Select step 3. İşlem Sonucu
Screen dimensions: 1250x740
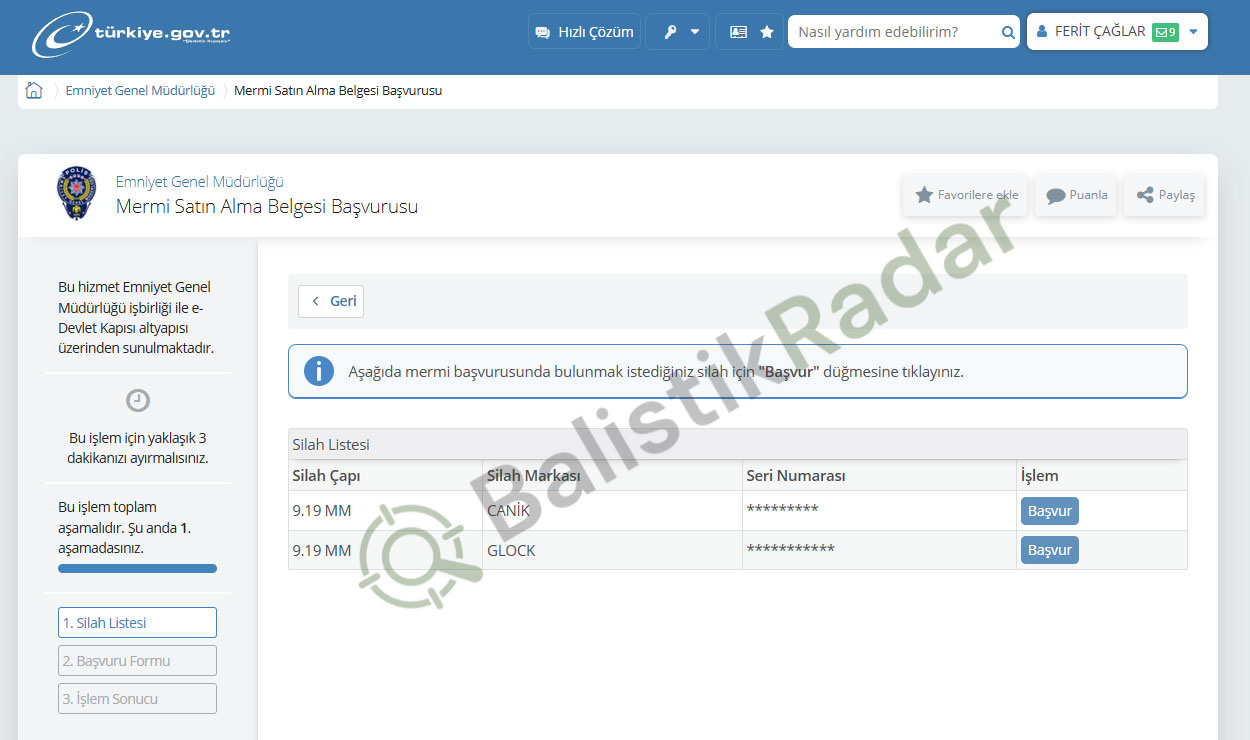pyautogui.click(x=138, y=699)
